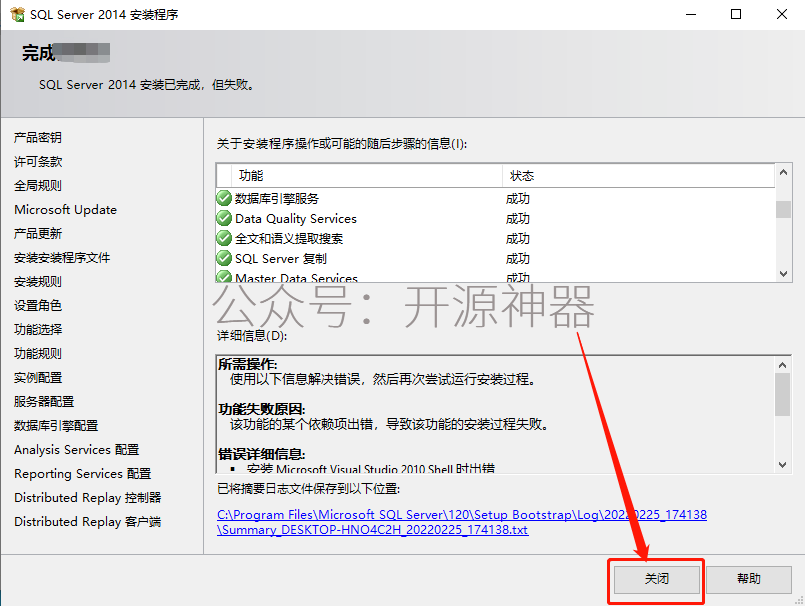Screen dimensions: 805x606
Task: Select 安装规则 step in sidebar
Action: point(38,281)
